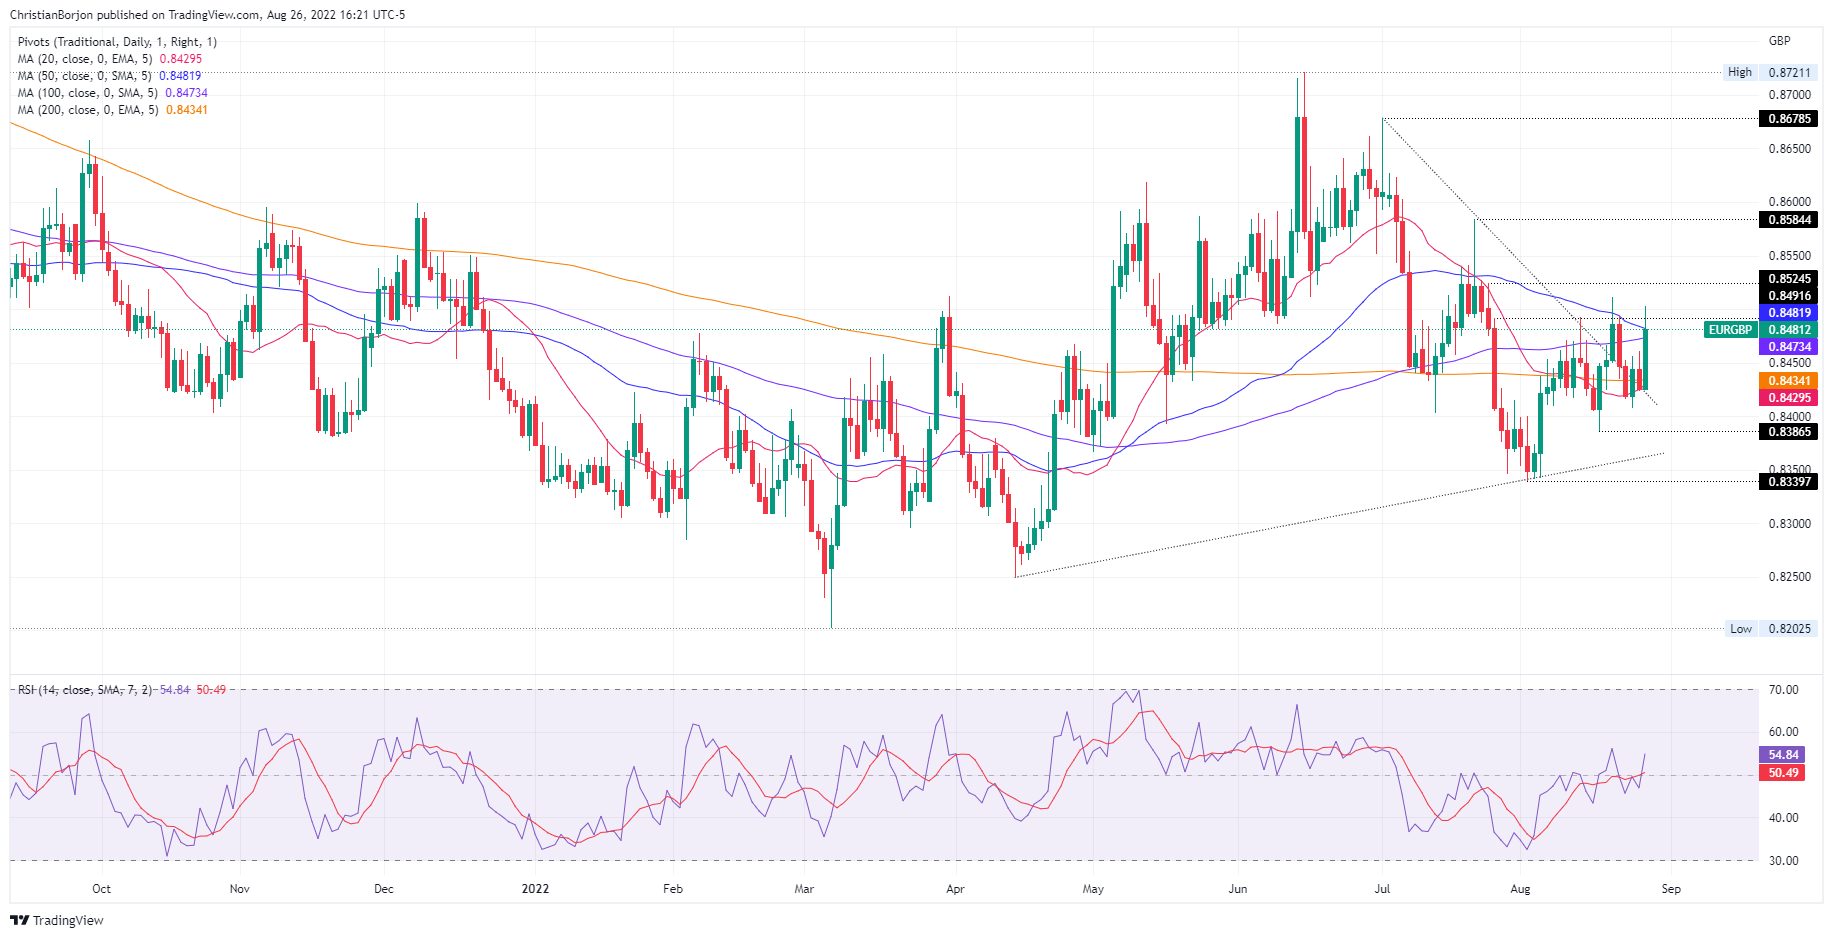Screen dimensions: 1833x938
Task: Select the MA 50 SMA indicator legend
Action: (x=109, y=76)
